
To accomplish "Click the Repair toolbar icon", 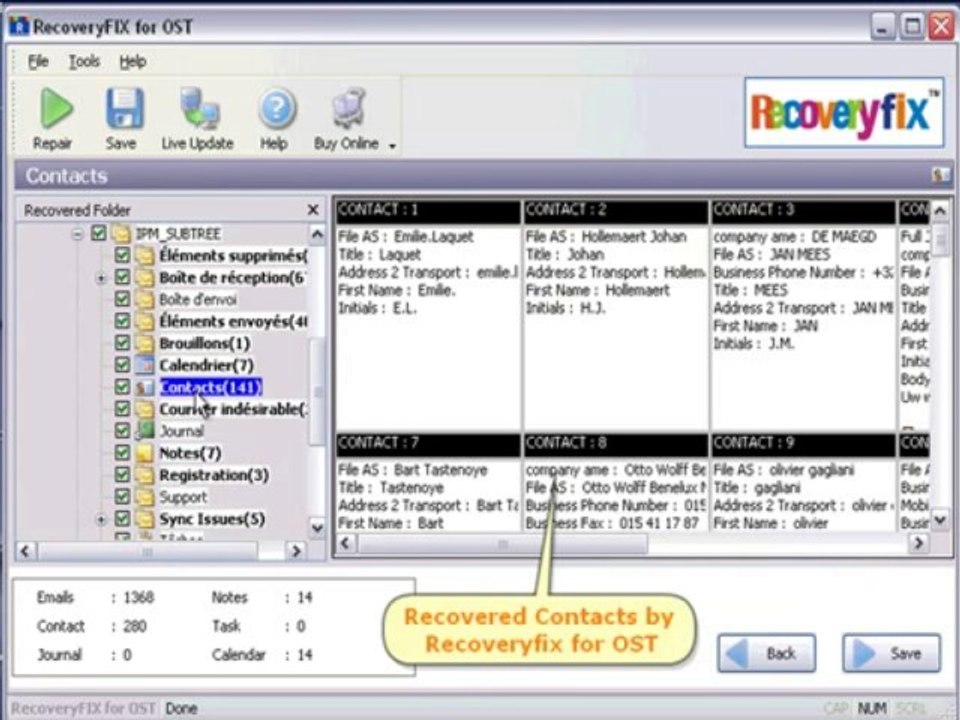I will pyautogui.click(x=55, y=108).
